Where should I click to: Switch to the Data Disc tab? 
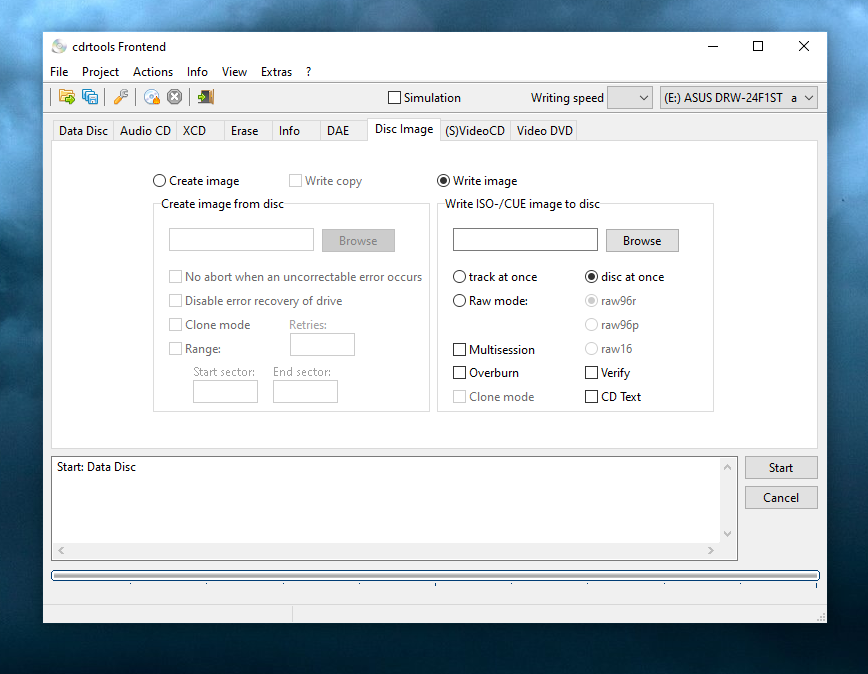(x=83, y=131)
